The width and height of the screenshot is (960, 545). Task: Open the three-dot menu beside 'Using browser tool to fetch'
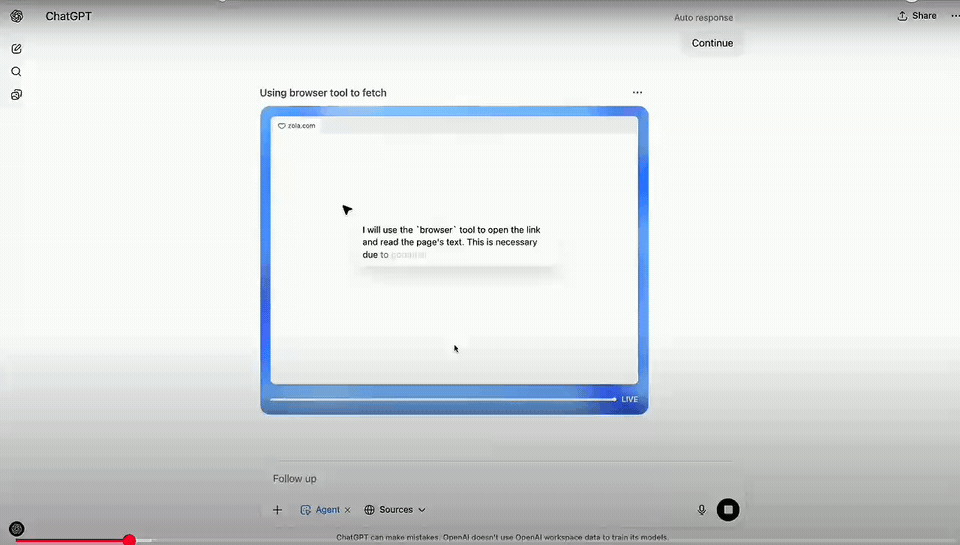pos(637,92)
